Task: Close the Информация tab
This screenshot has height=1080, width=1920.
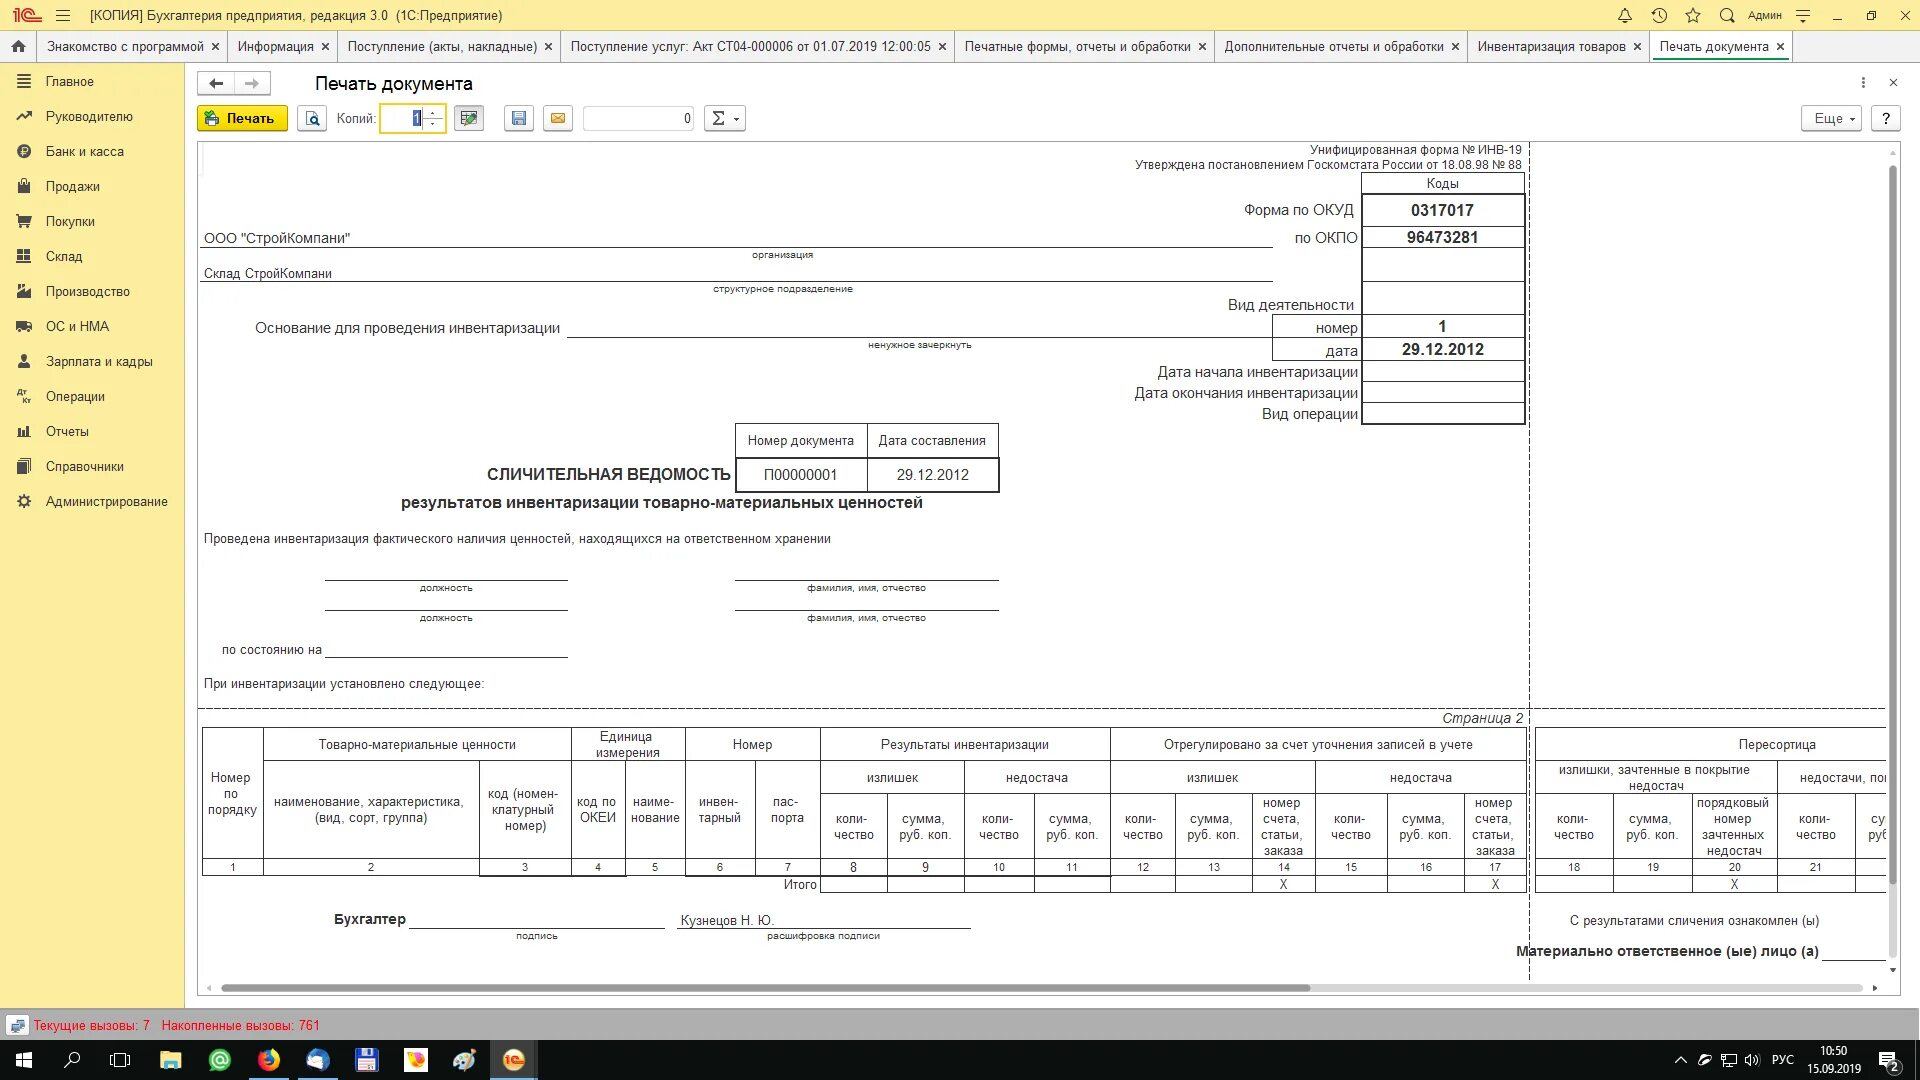Action: point(325,46)
